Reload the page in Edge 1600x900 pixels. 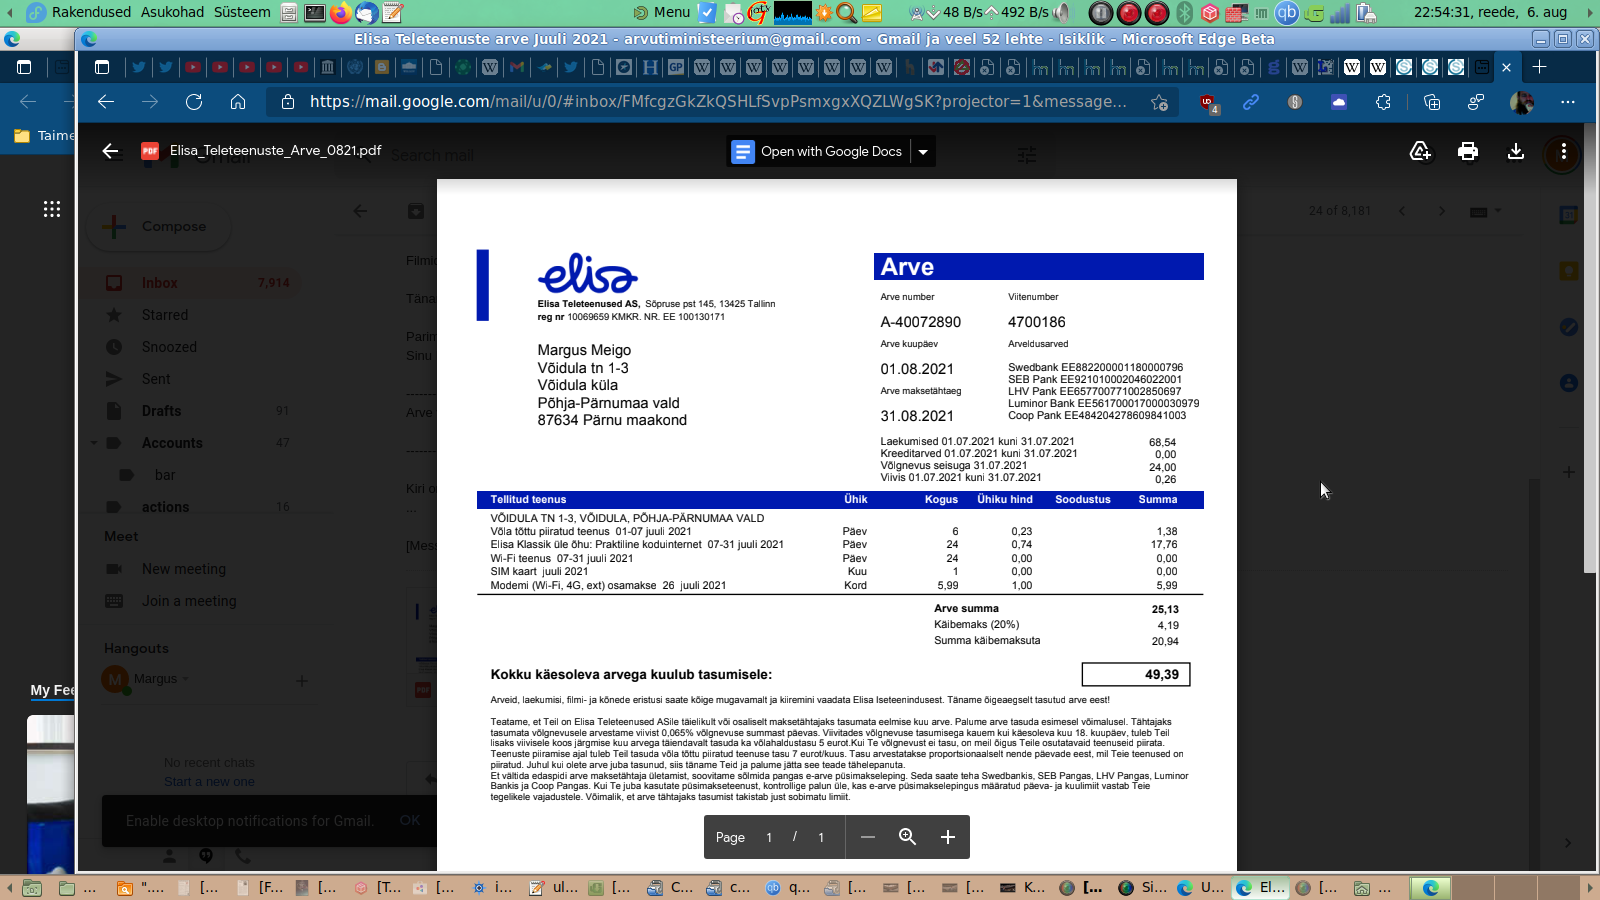[x=194, y=102]
